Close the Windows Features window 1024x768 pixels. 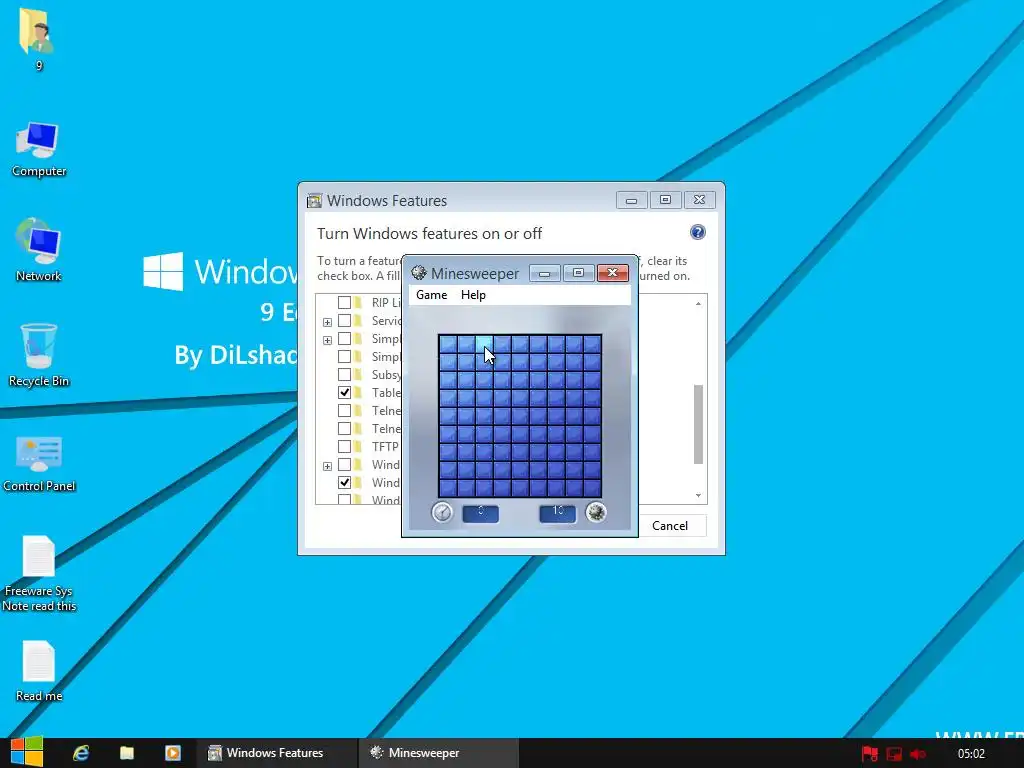coord(699,200)
